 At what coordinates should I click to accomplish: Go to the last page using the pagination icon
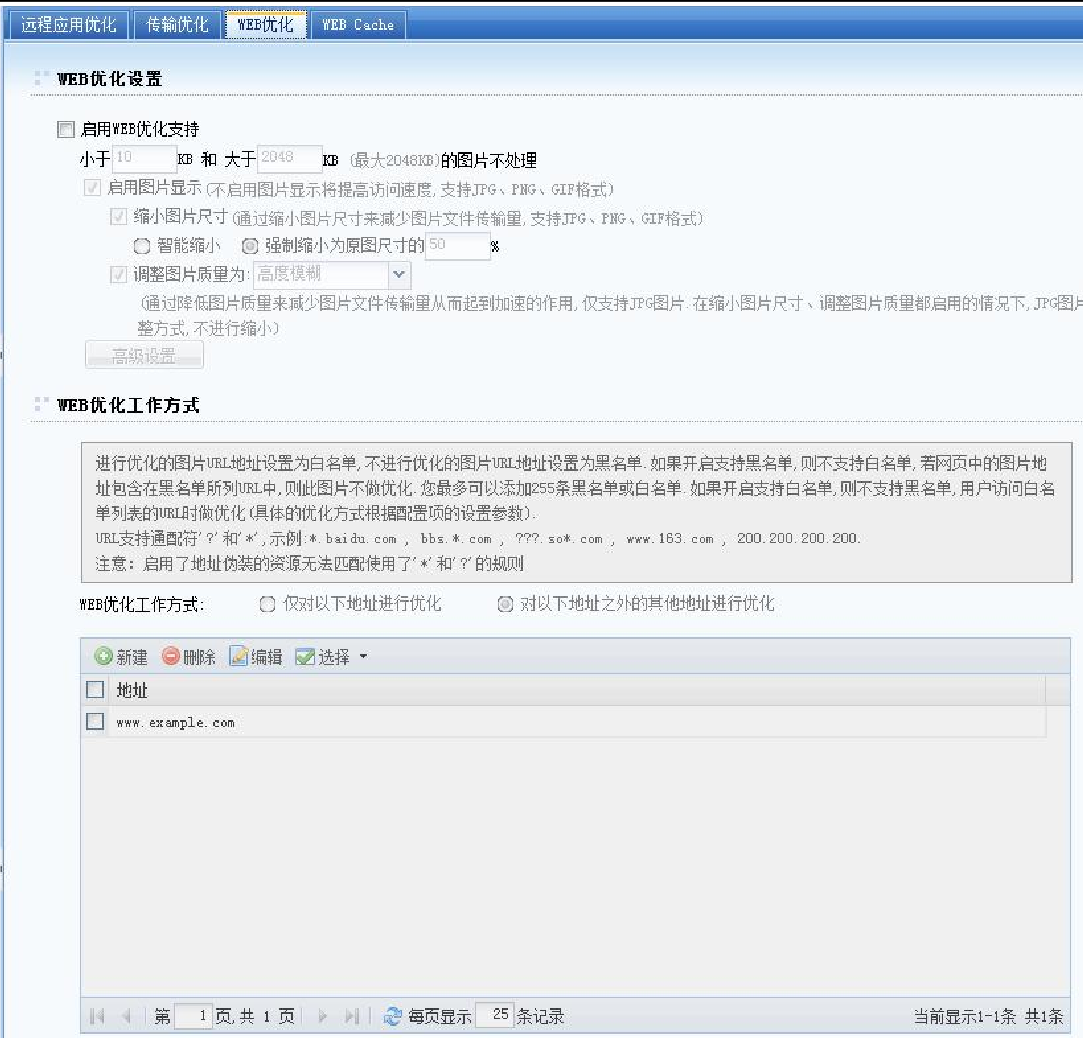[351, 1016]
